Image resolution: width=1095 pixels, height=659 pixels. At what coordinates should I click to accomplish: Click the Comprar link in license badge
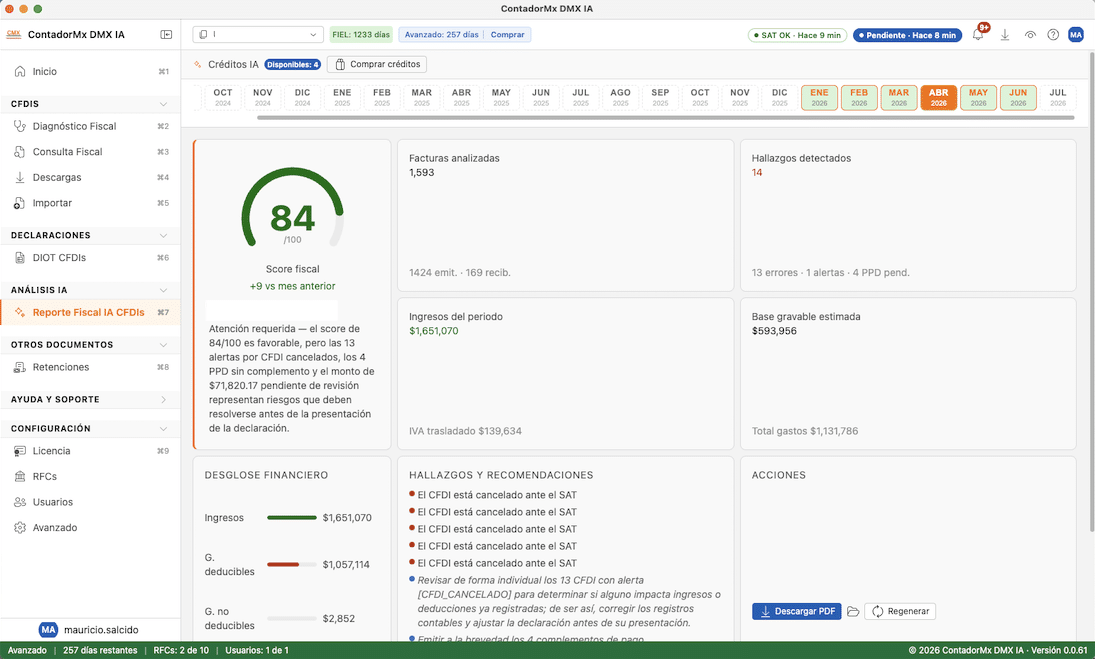507,34
